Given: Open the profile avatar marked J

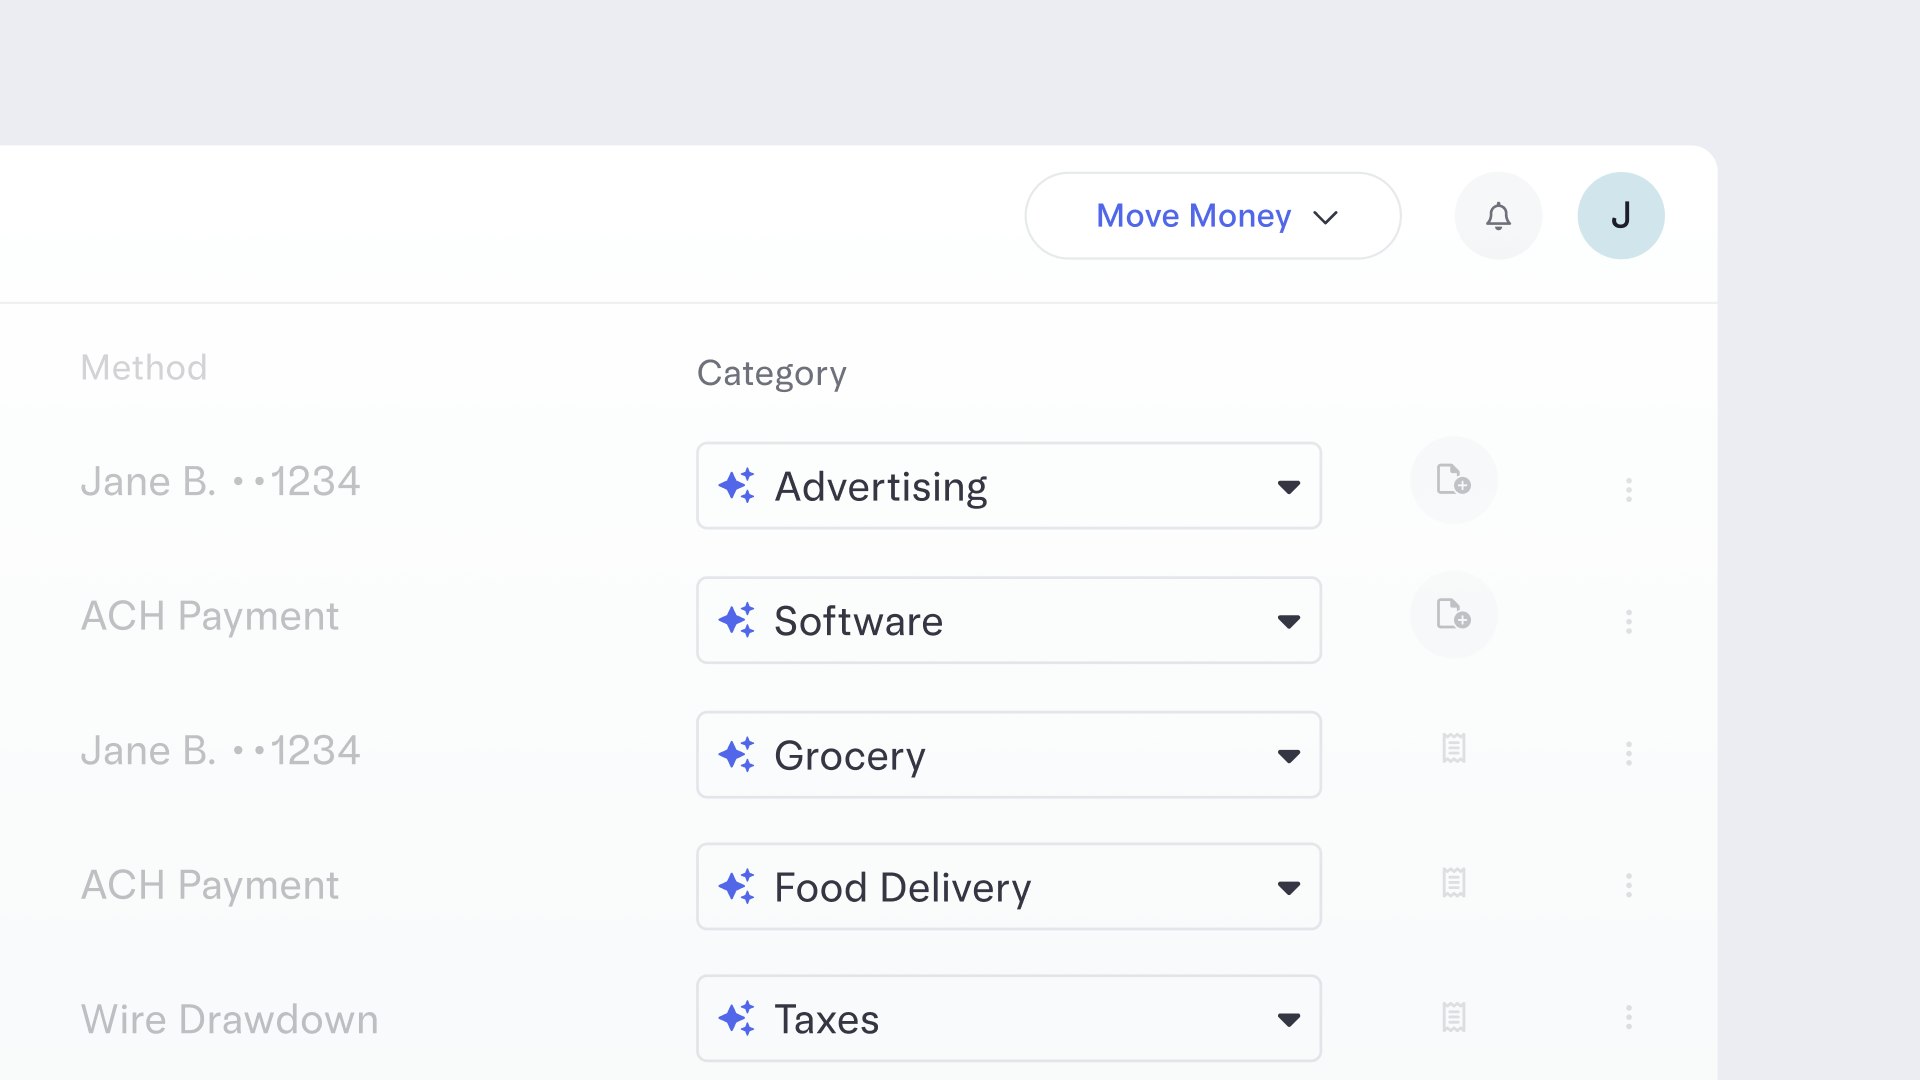Looking at the screenshot, I should click(1620, 215).
